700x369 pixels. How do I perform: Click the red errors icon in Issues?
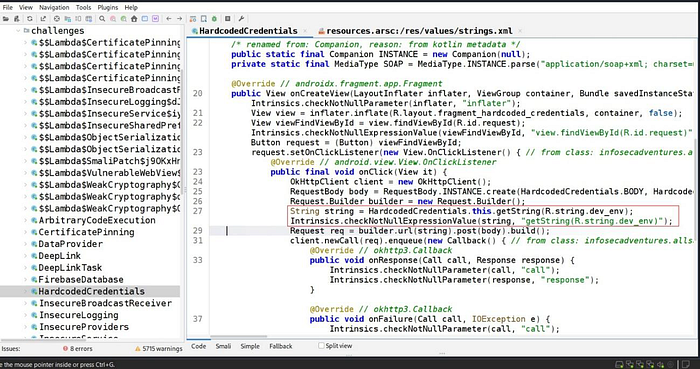(x=66, y=348)
